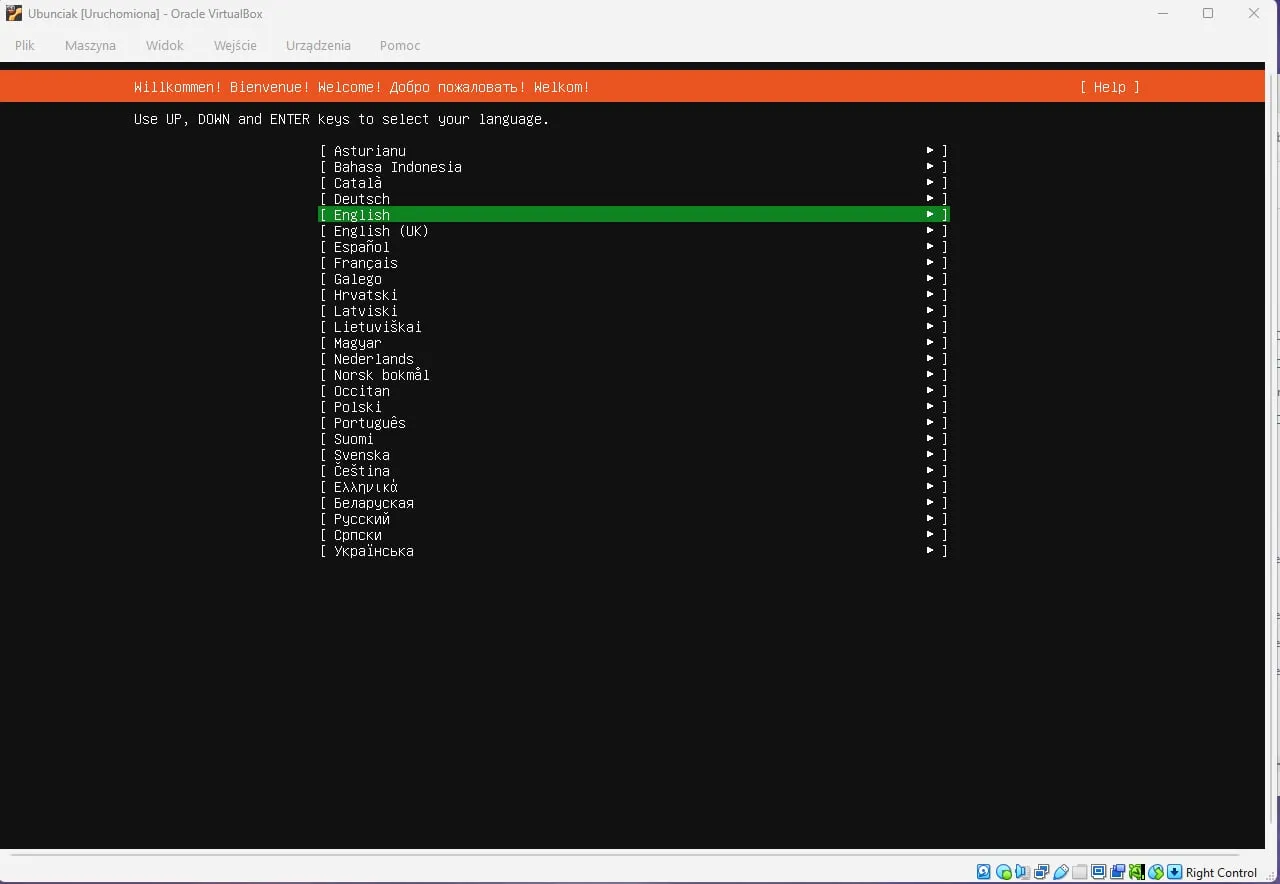The height and width of the screenshot is (884, 1280).
Task: Select the Čeština language entry
Action: [633, 471]
